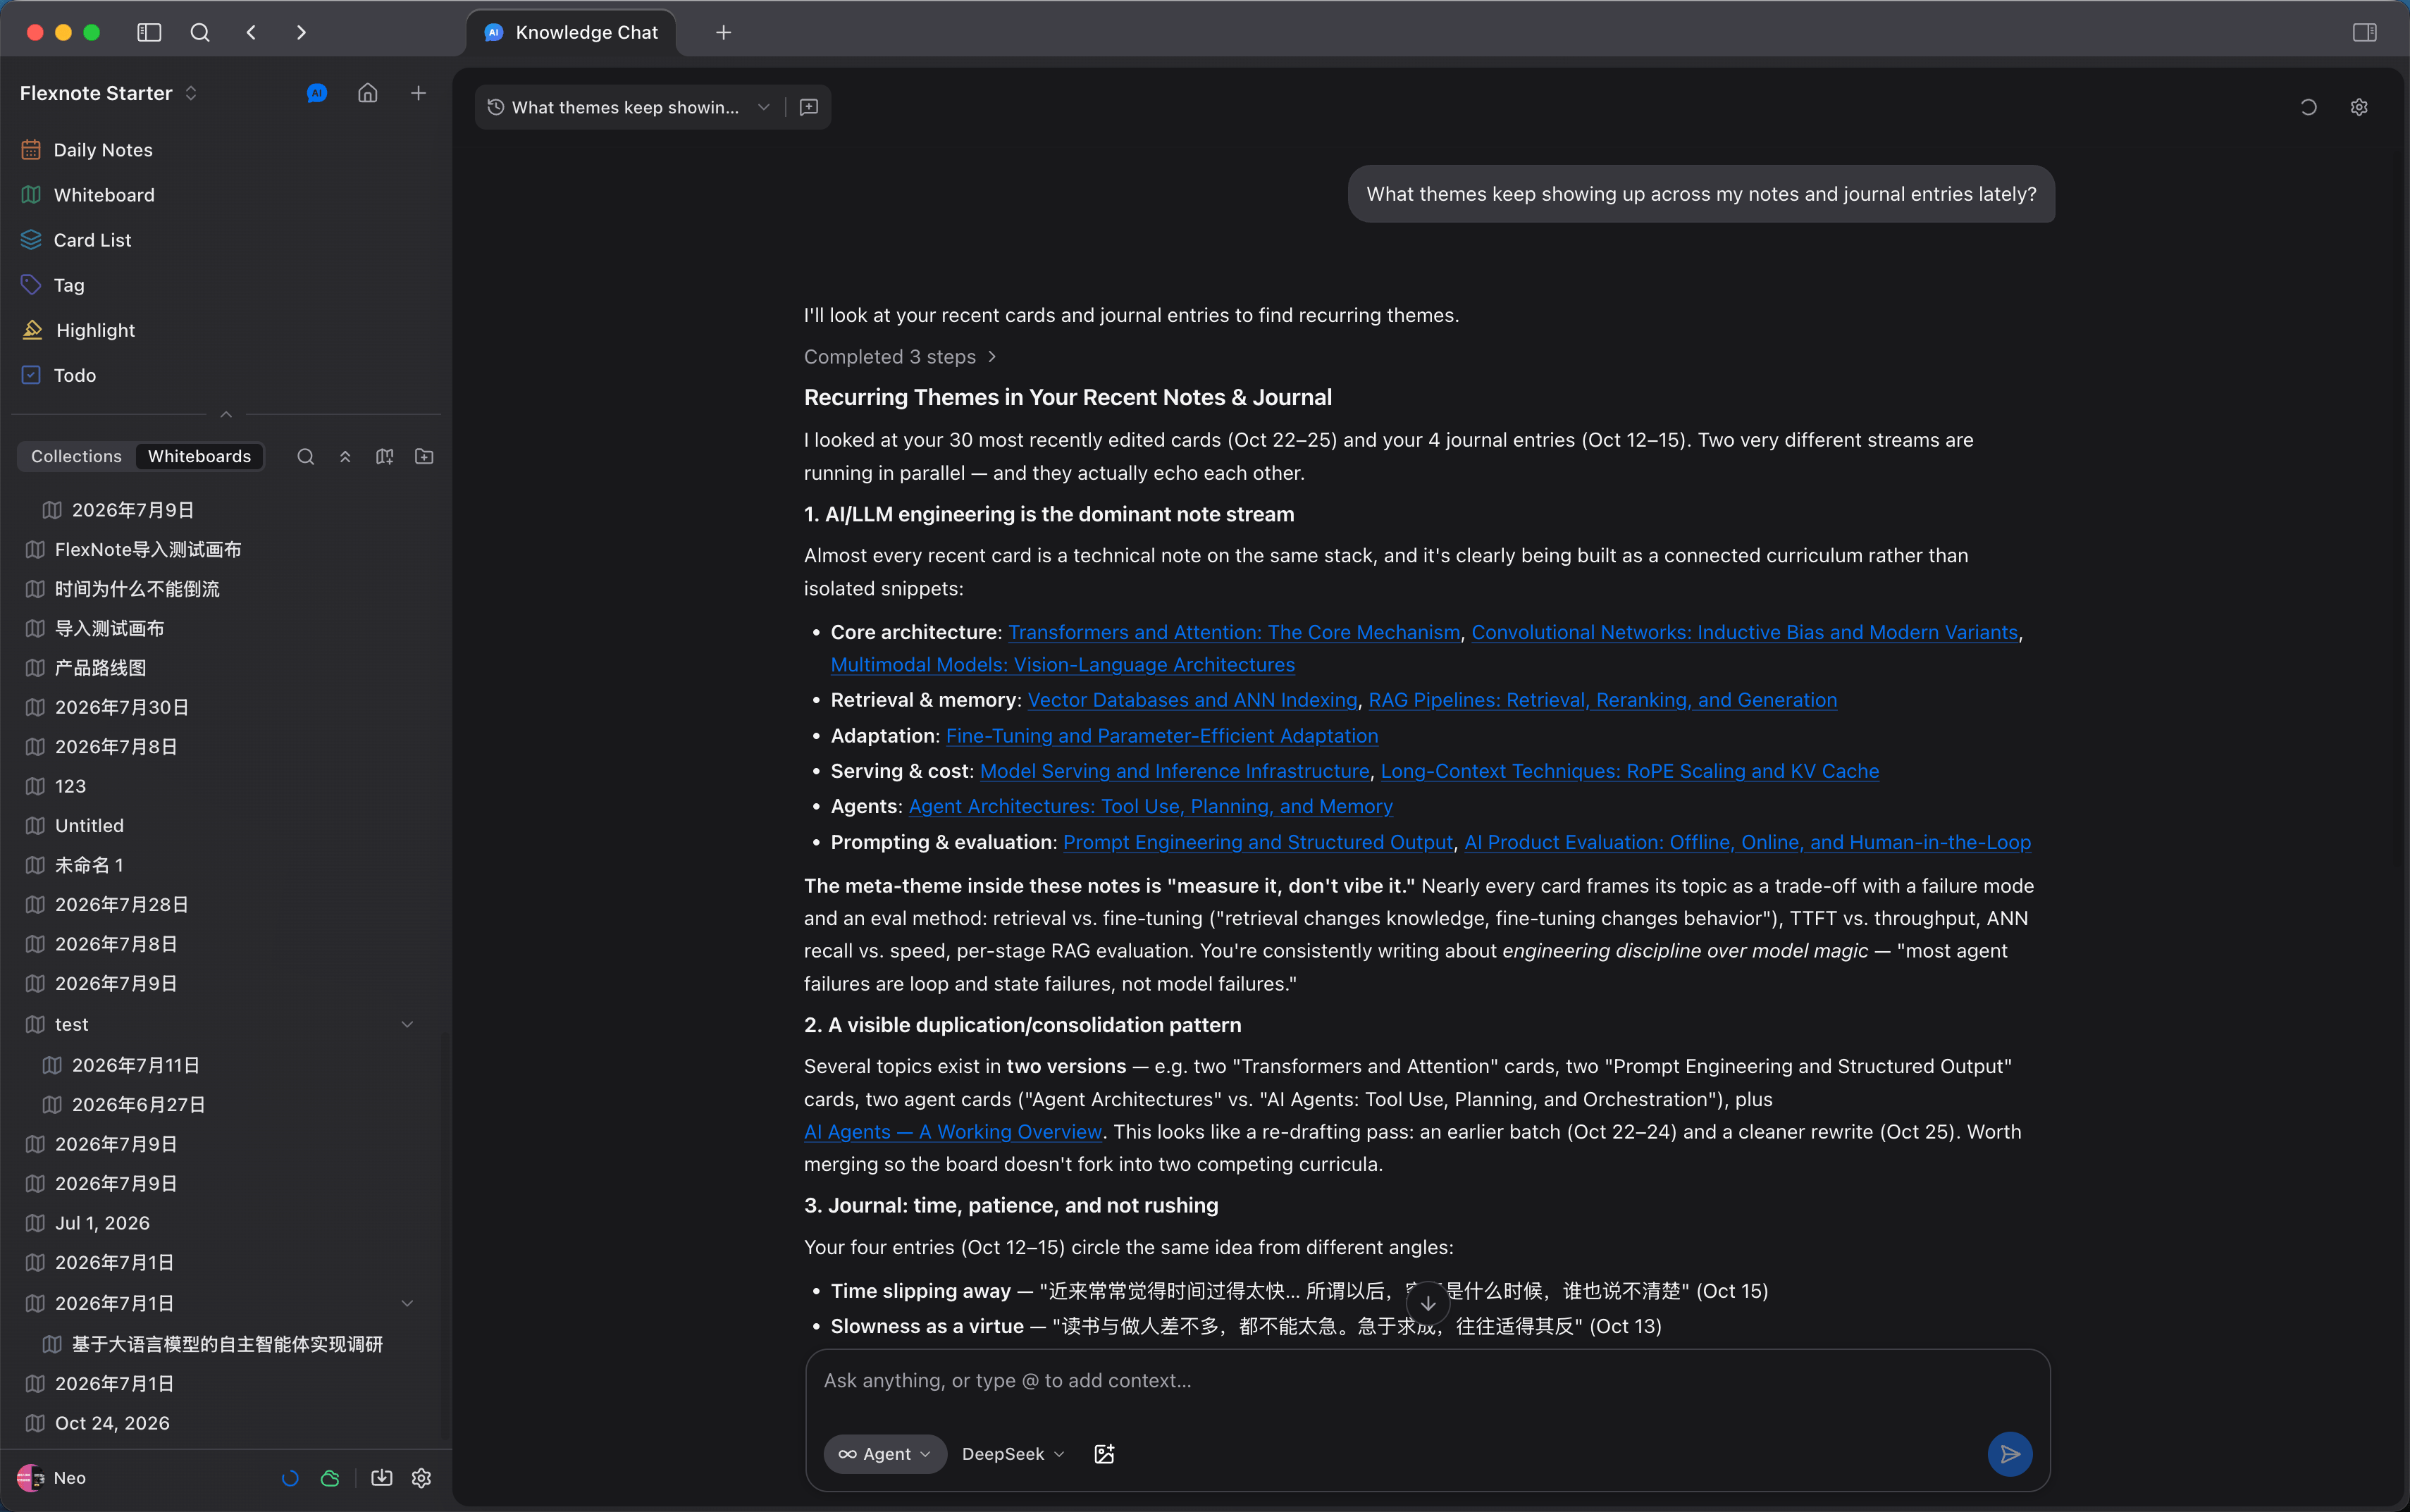Open the search magnifier in title bar
Screen dimensions: 2410x1512
[x=200, y=32]
